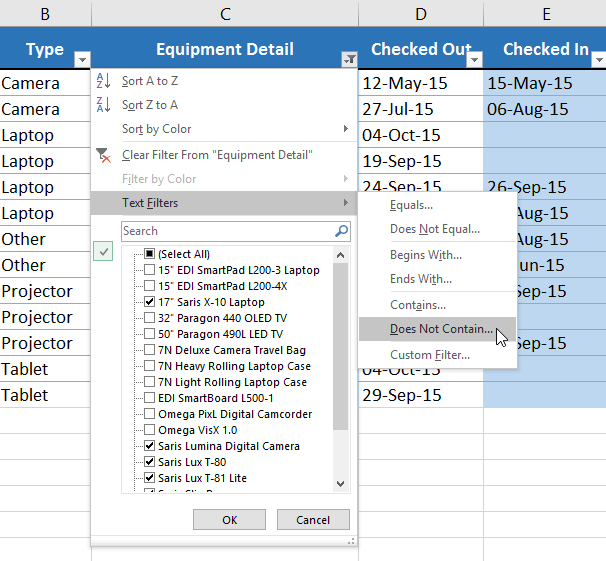Uncheck 17" Saris X-10 Laptop
Screen dimensions: 606x561
(149, 302)
